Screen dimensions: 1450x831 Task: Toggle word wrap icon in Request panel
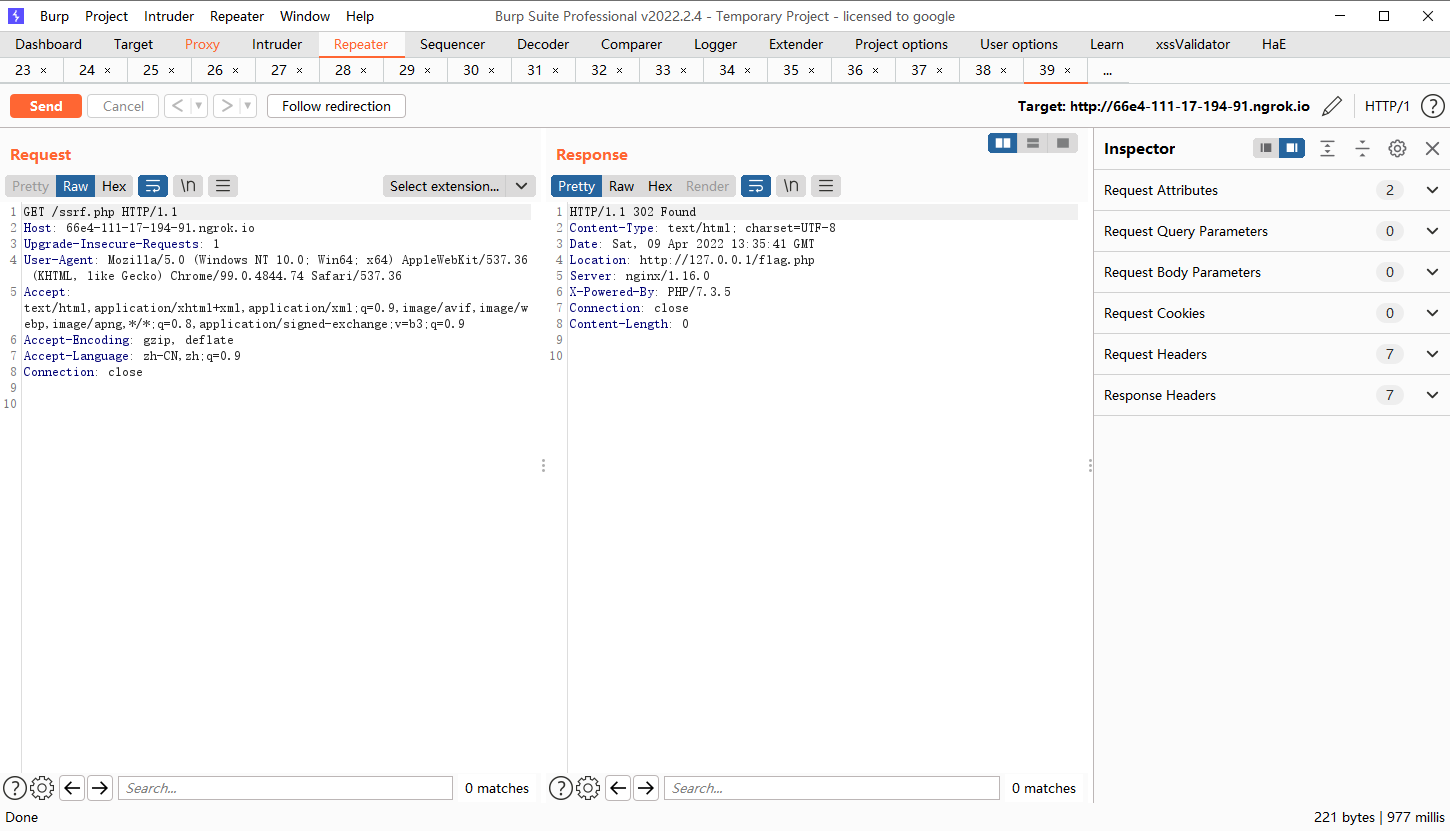click(x=153, y=186)
